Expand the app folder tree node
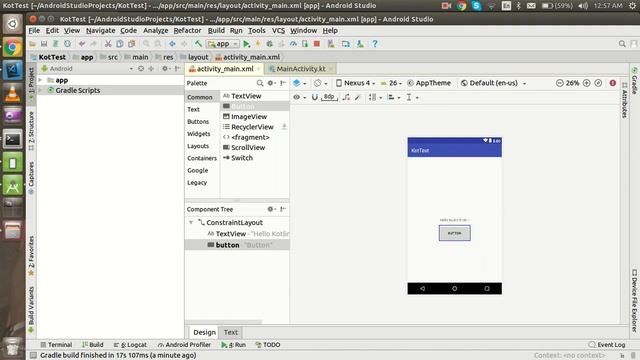The image size is (640, 360). (x=40, y=80)
